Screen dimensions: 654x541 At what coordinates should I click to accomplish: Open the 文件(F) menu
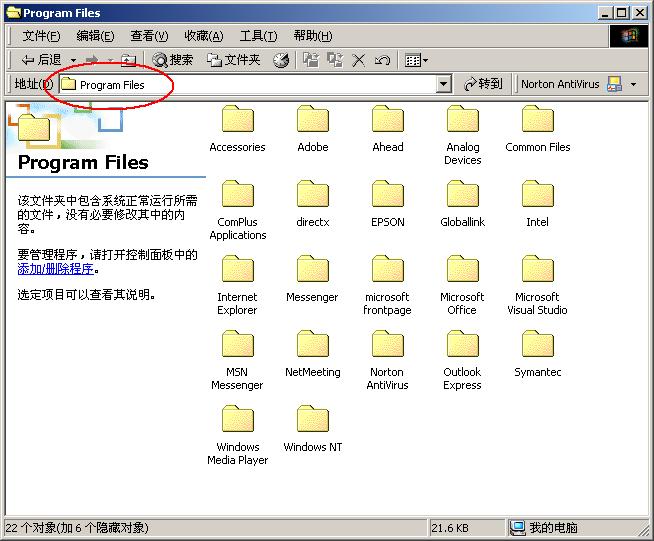(41, 36)
